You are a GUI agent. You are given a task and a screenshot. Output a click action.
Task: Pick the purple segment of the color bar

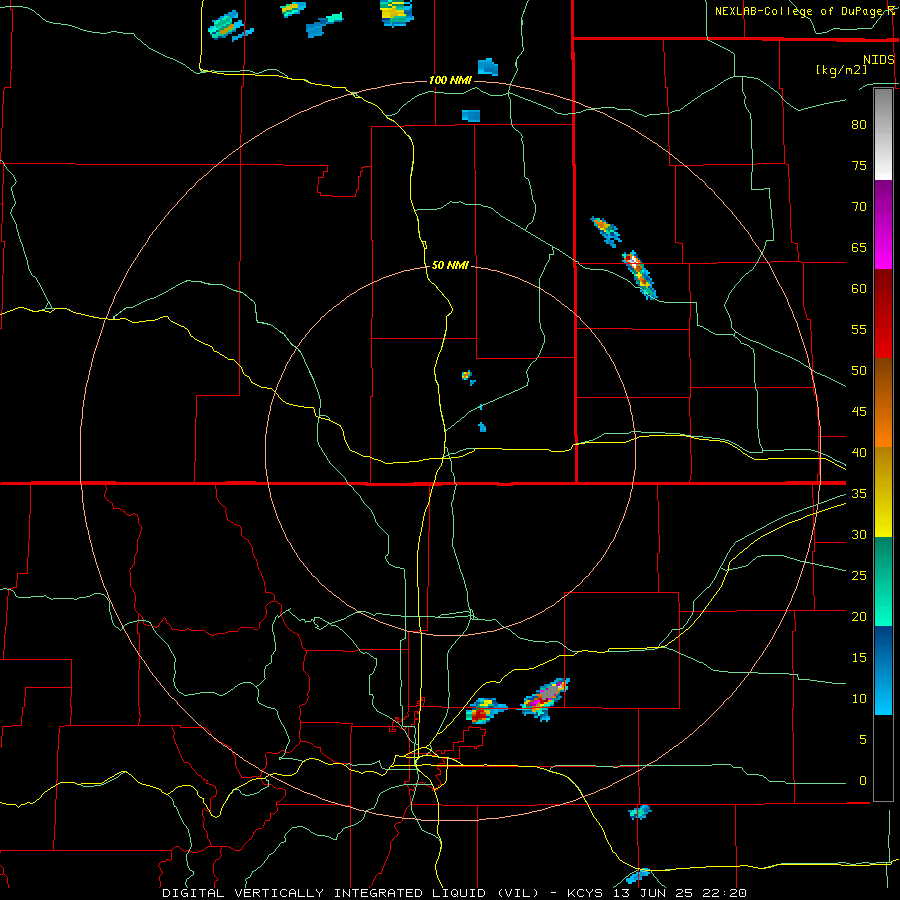point(883,224)
